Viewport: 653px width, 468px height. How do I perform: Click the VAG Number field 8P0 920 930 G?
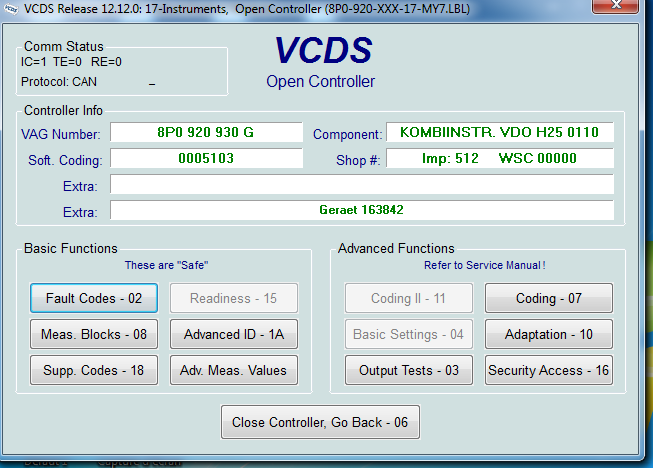click(x=206, y=132)
